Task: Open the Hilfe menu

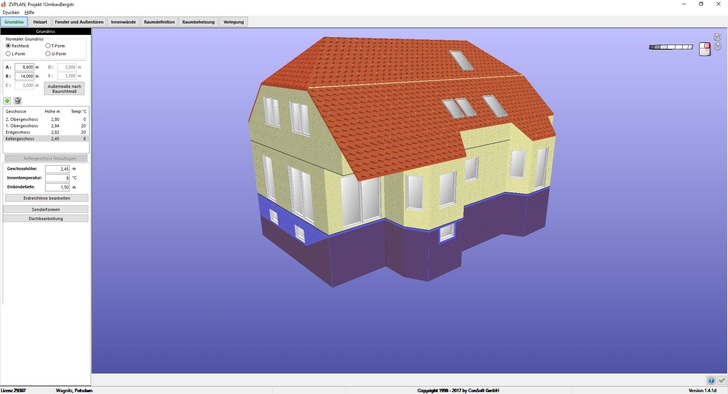Action: [x=29, y=13]
